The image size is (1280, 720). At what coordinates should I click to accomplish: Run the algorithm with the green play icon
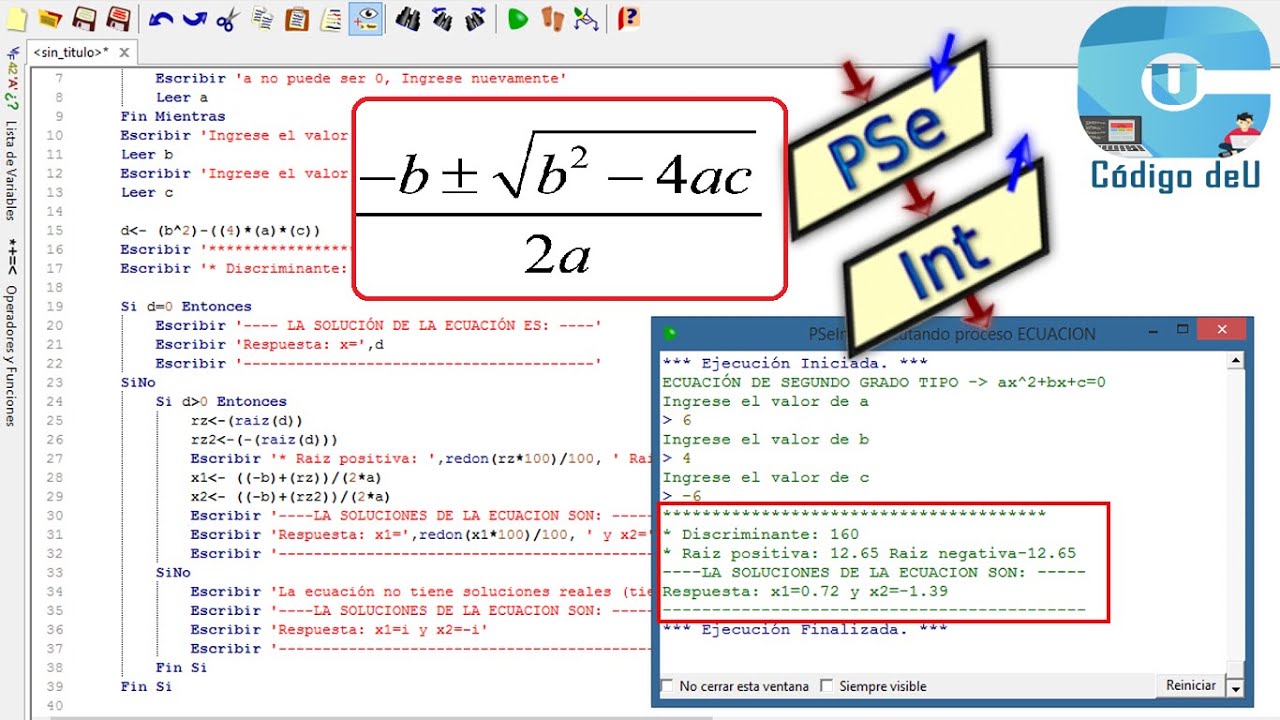click(517, 18)
